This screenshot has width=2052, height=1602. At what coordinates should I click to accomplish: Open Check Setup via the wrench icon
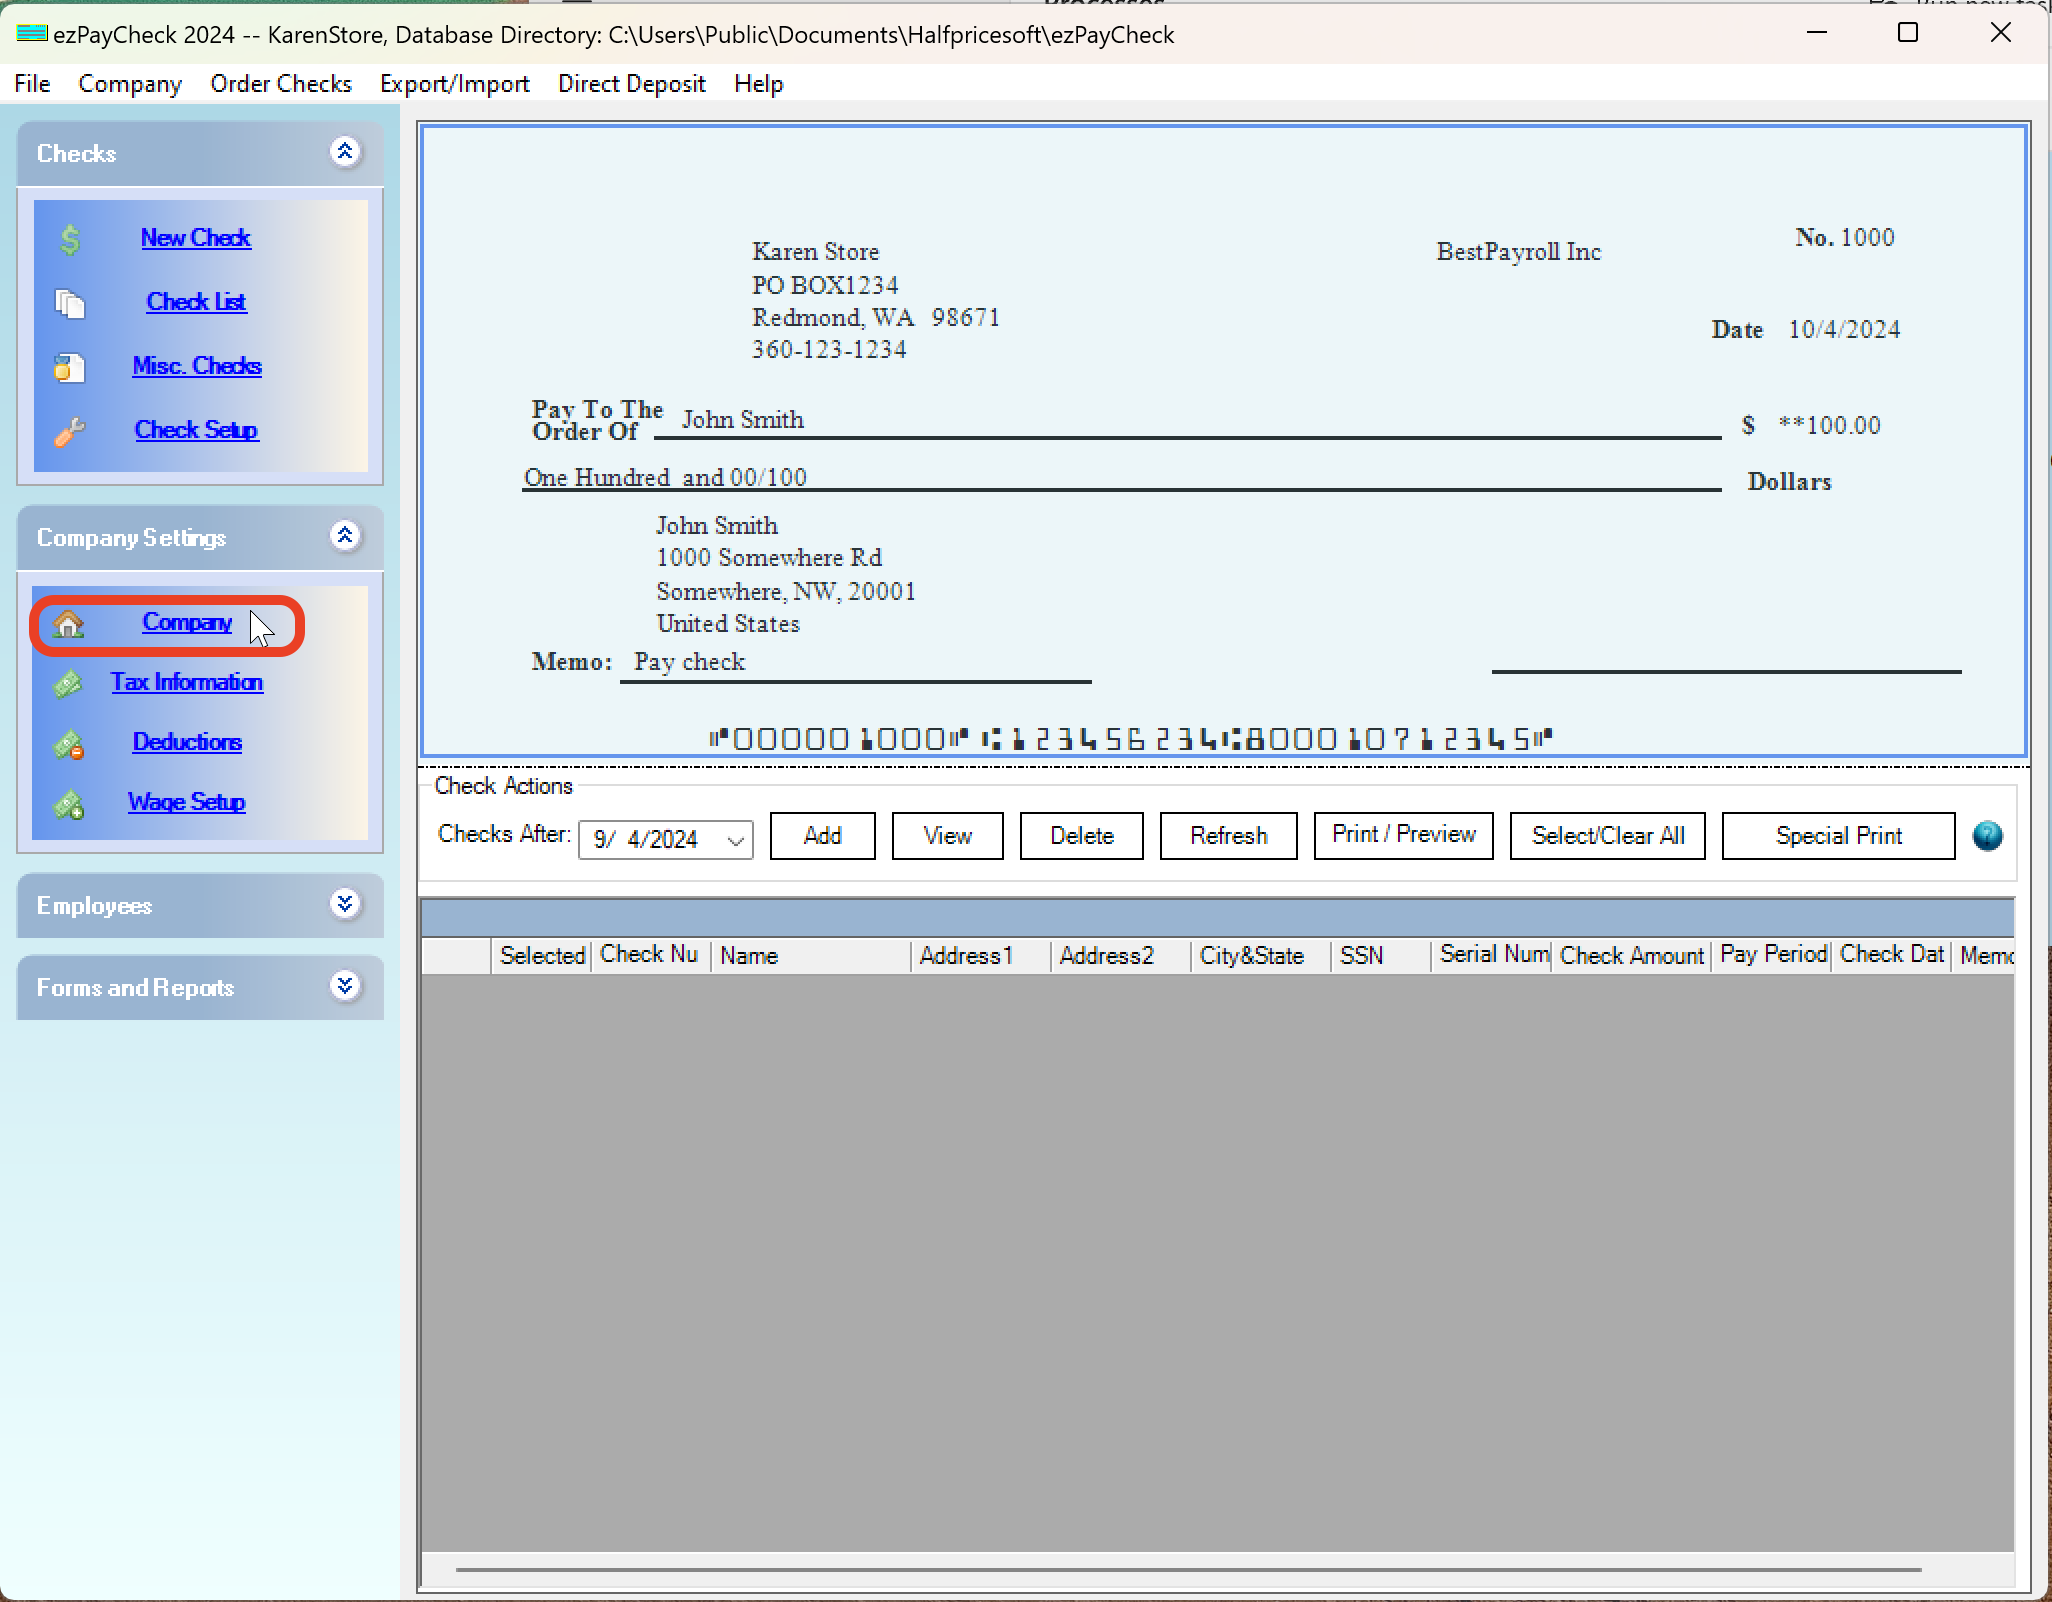coord(69,431)
